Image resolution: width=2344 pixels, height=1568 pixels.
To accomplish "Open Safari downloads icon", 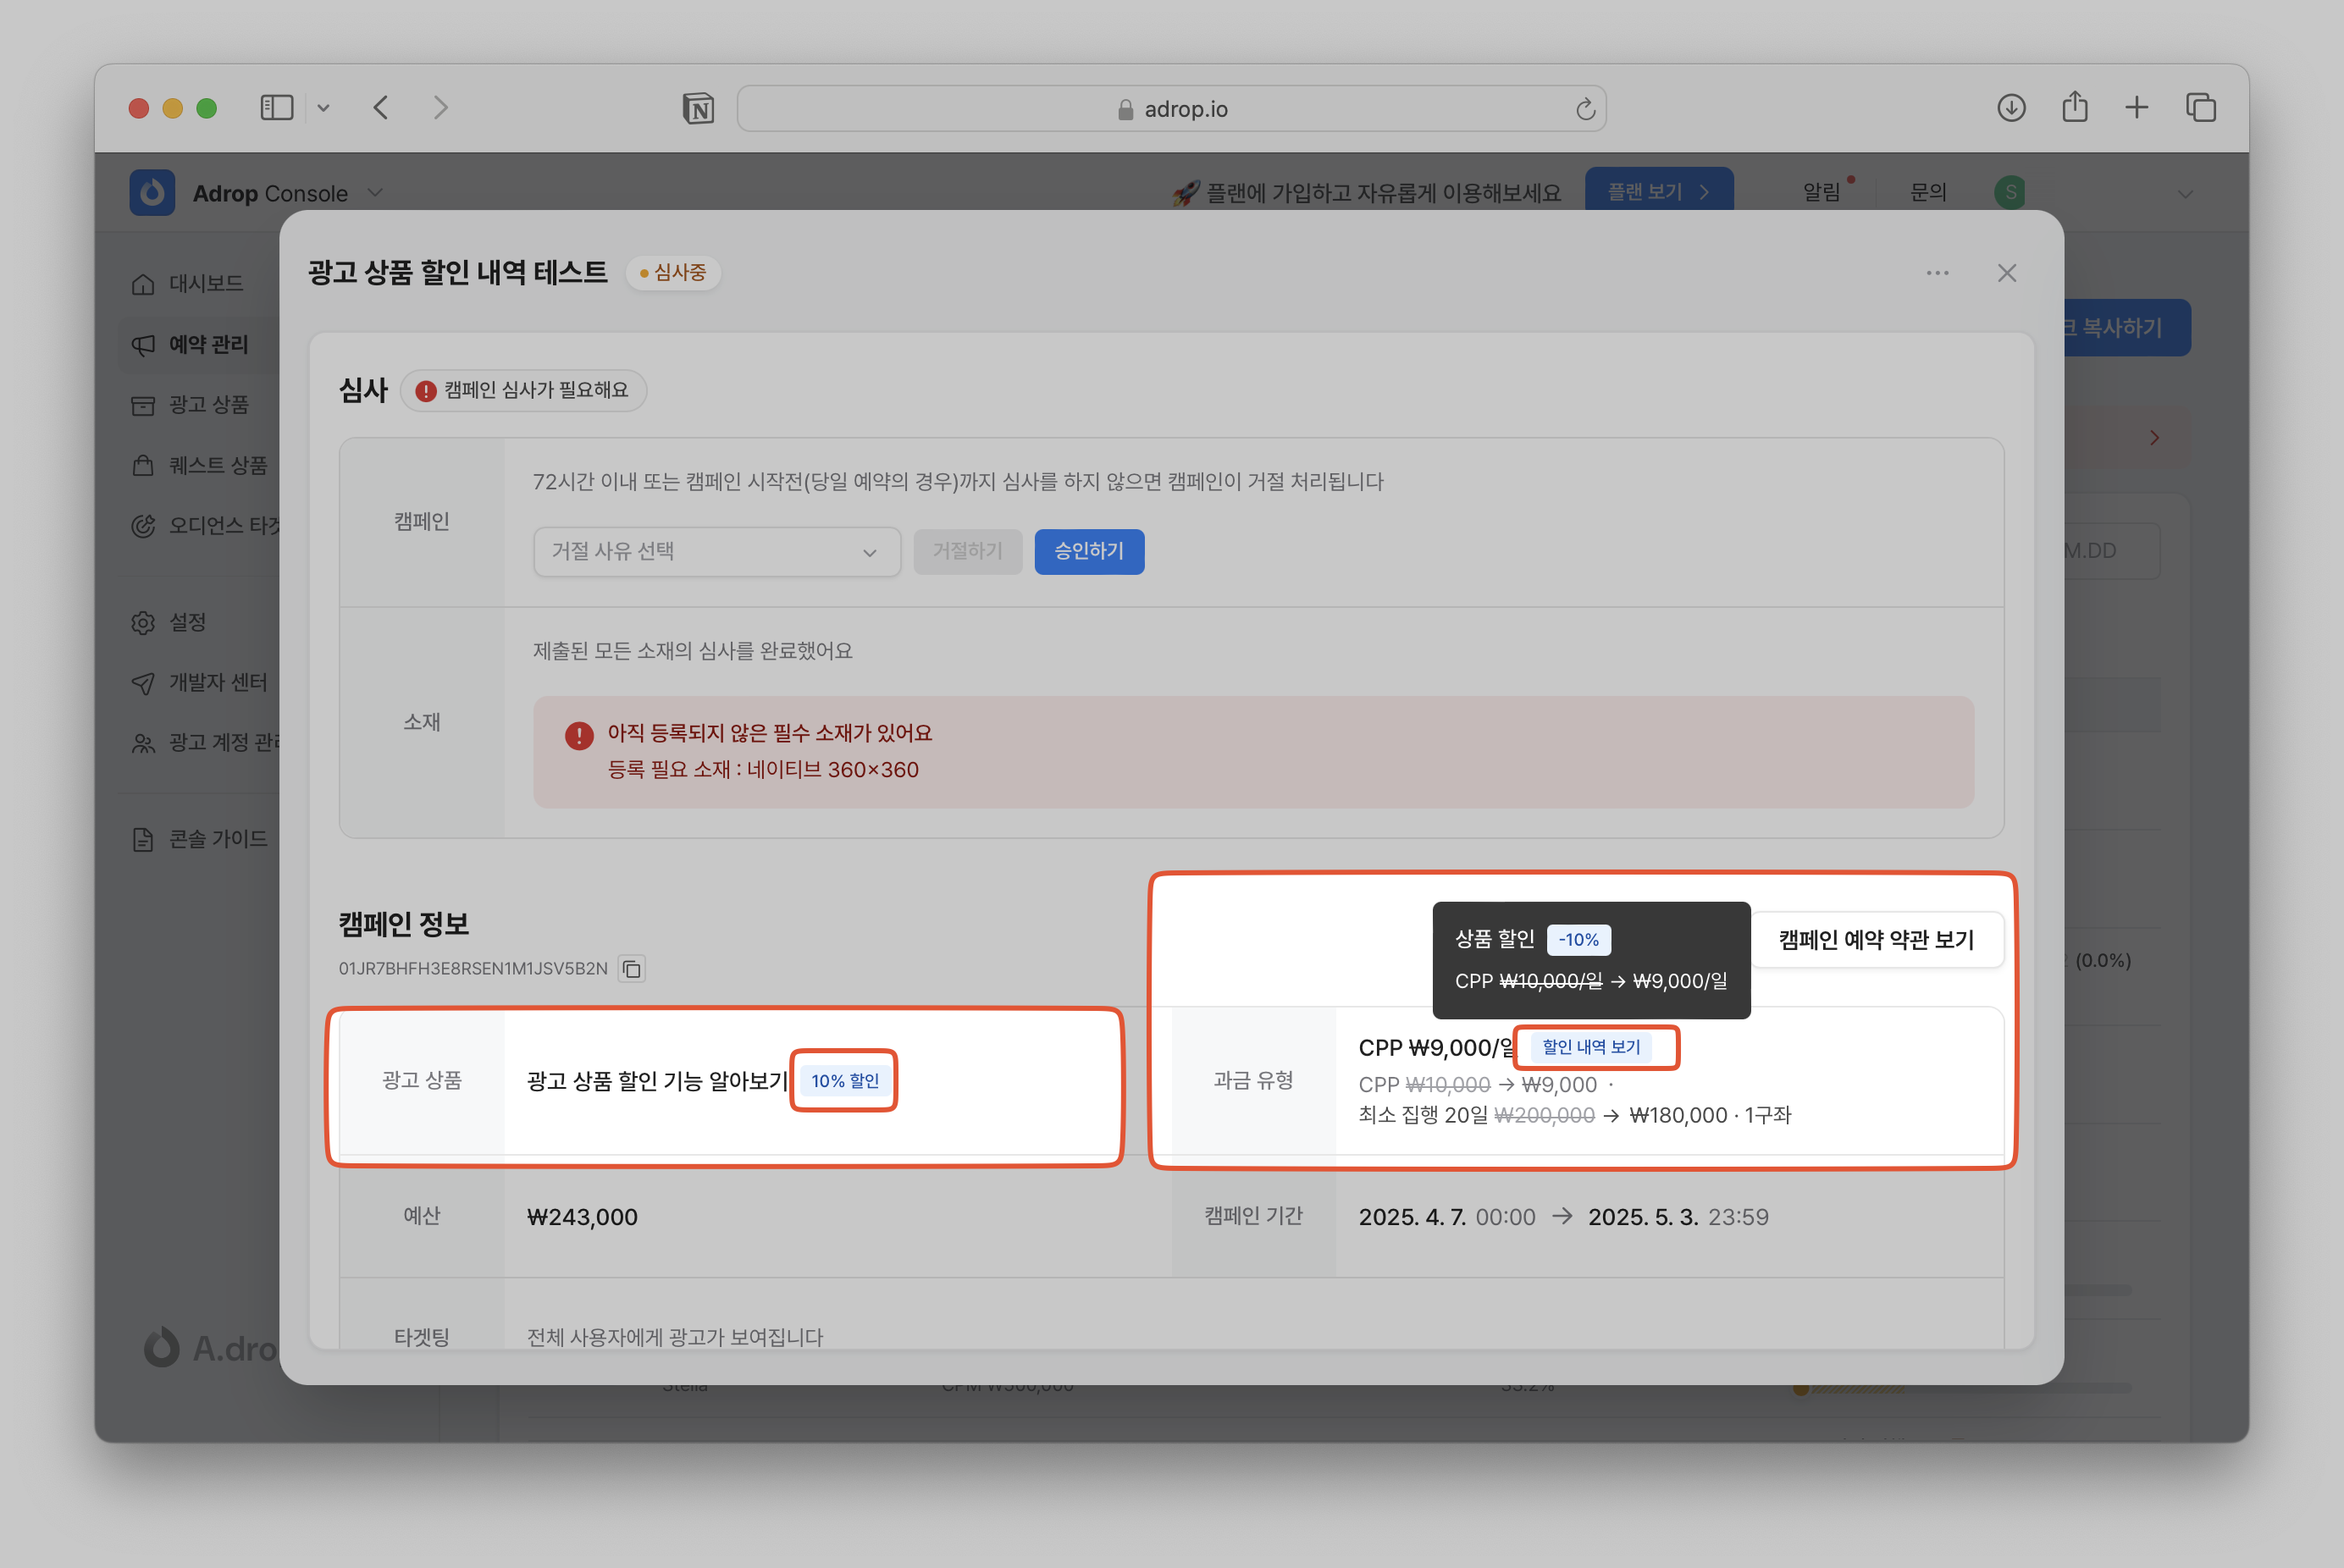I will 2011,108.
